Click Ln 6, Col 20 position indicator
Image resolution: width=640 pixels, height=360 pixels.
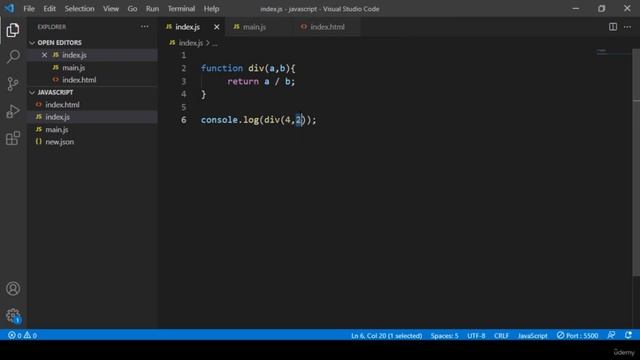[386, 336]
